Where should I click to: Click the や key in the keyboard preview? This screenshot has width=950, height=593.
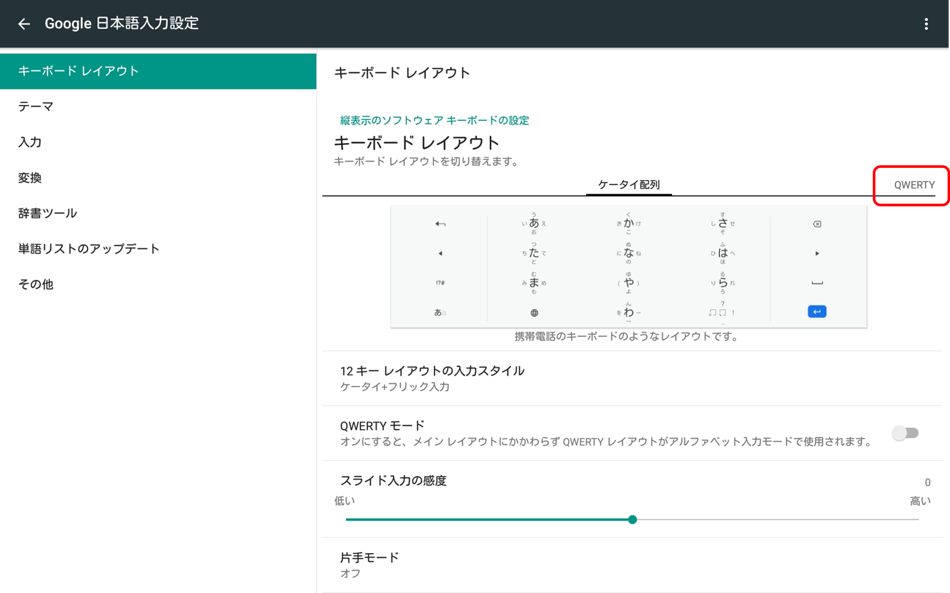coord(628,282)
